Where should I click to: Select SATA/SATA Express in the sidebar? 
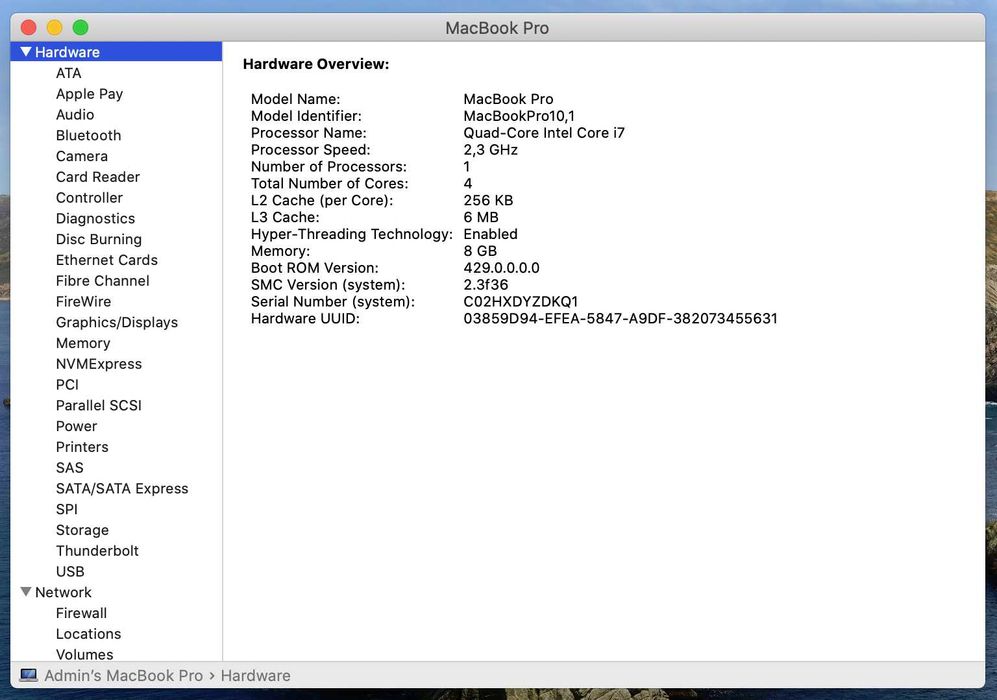click(x=122, y=488)
